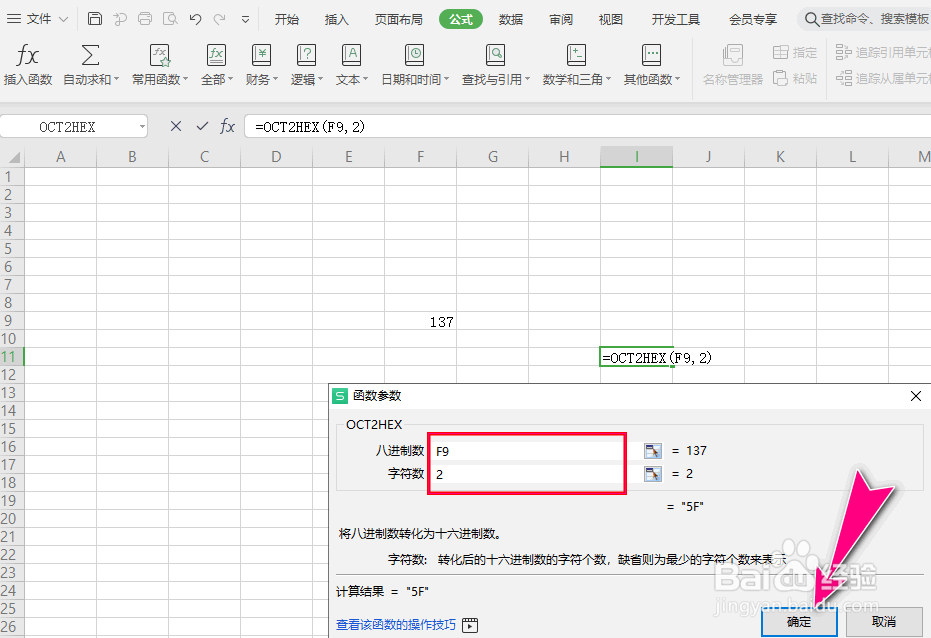The height and width of the screenshot is (638, 931).
Task: Click the Insert Function (插入函数) icon
Action: coord(27,56)
